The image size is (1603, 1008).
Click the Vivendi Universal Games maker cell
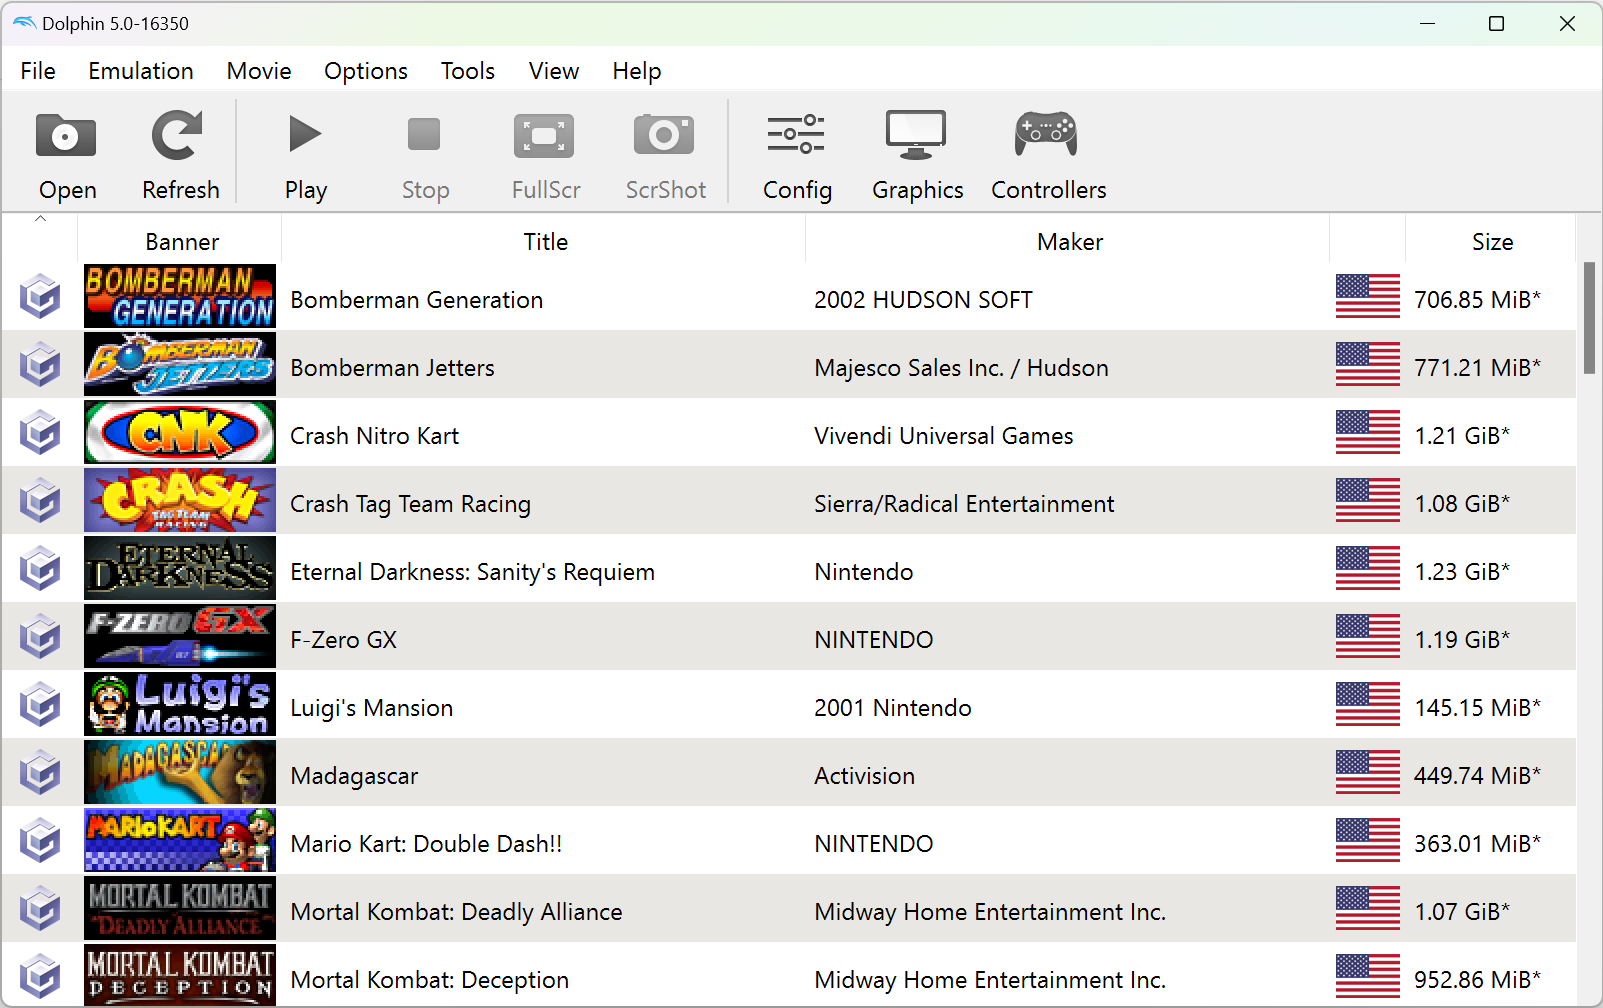coord(943,436)
